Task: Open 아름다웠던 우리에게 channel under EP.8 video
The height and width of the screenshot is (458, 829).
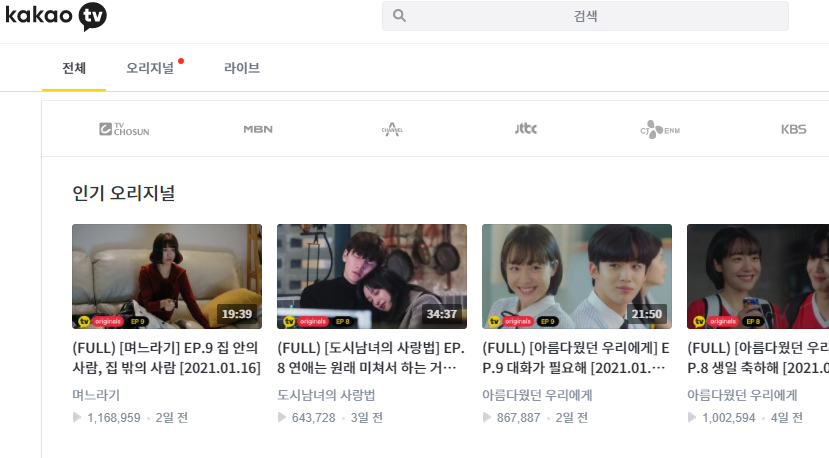Action: pyautogui.click(x=742, y=395)
